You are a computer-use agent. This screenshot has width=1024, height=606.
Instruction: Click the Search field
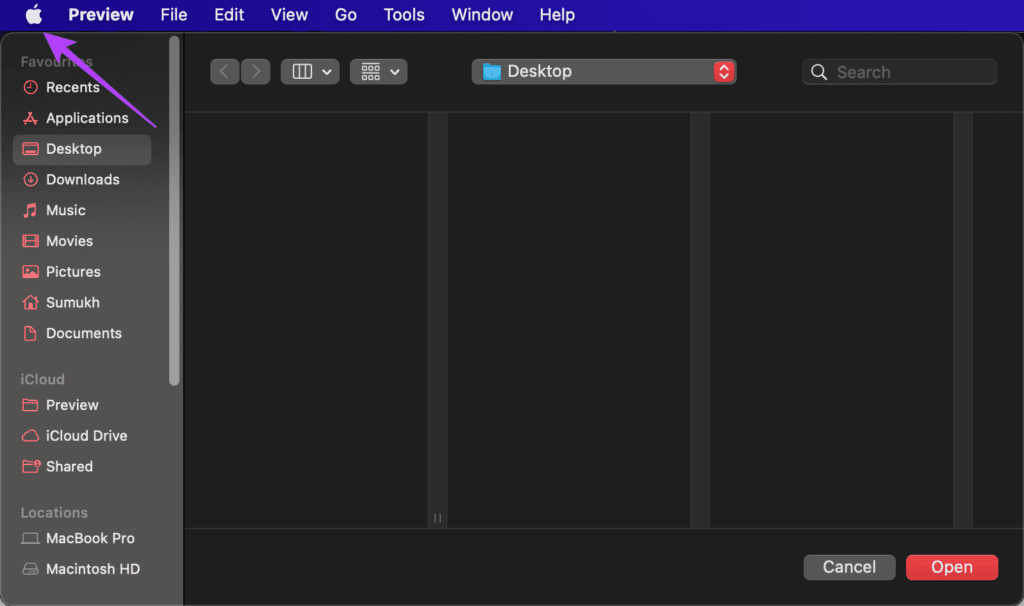899,72
